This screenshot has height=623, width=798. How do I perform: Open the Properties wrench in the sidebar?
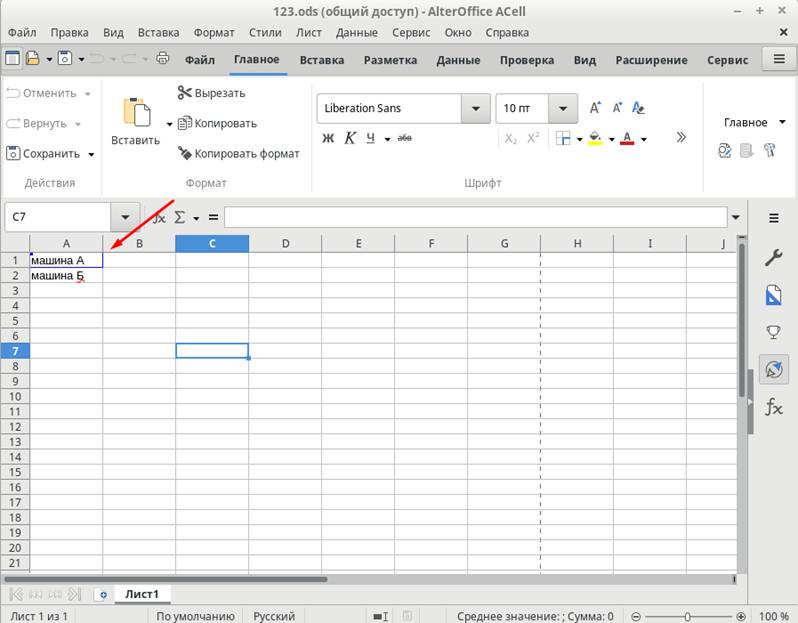[773, 258]
